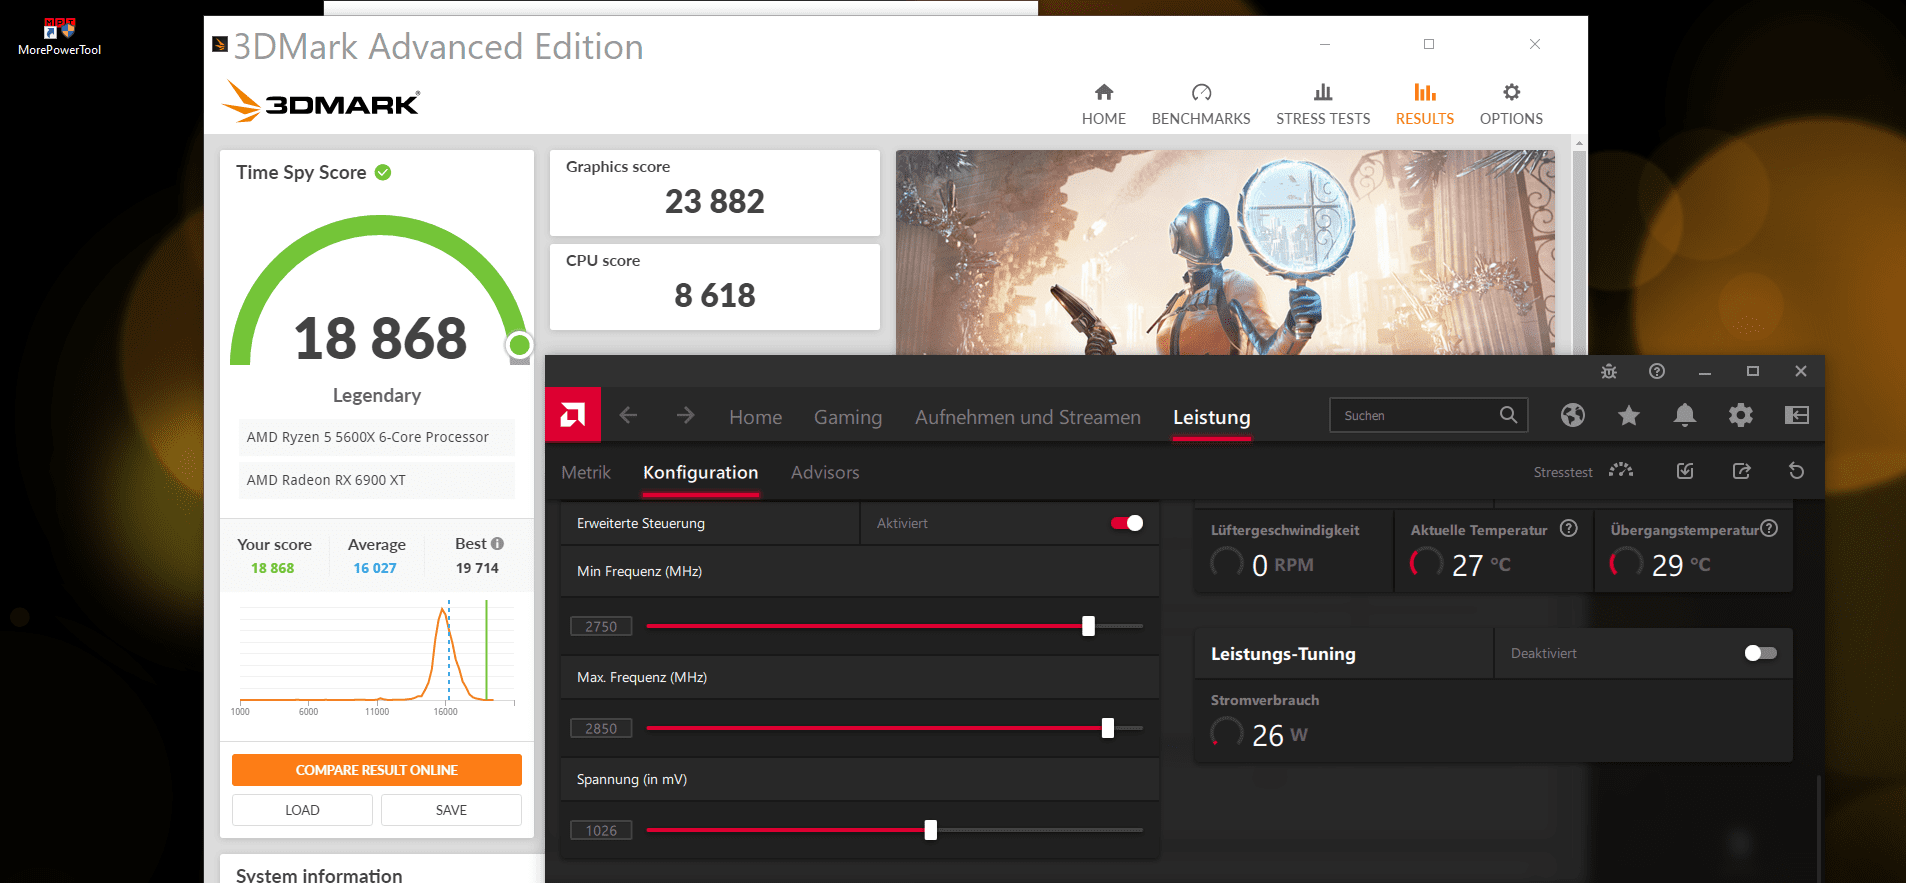The image size is (1906, 883).
Task: Open the Radeon web browser globe icon
Action: pyautogui.click(x=1573, y=415)
